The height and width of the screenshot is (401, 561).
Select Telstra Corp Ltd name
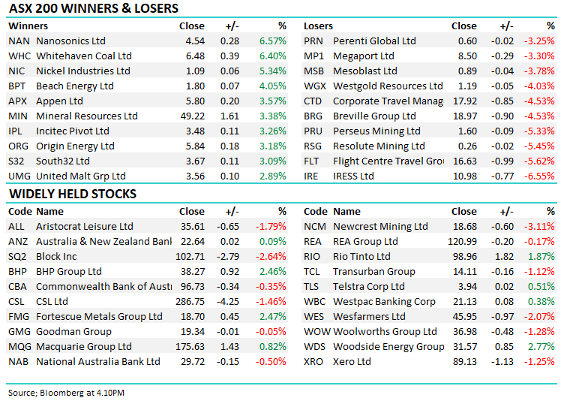pyautogui.click(x=369, y=287)
